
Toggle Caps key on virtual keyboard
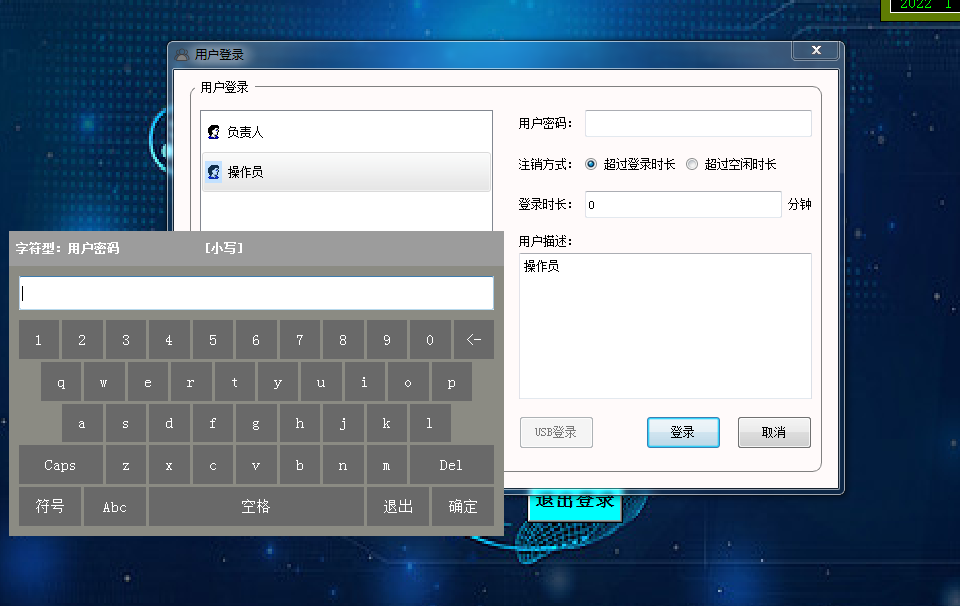click(61, 465)
